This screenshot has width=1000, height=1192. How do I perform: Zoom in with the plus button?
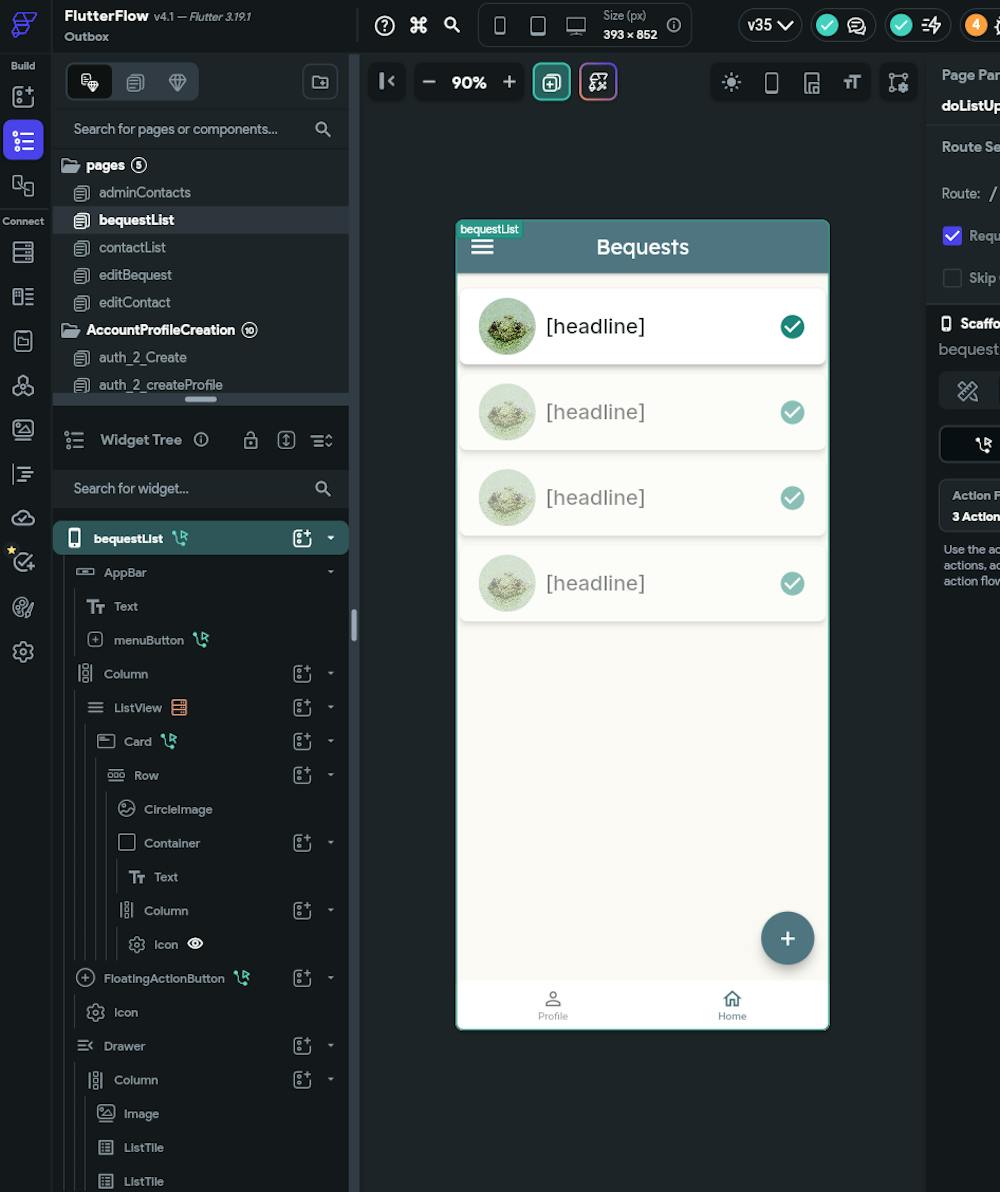click(510, 81)
